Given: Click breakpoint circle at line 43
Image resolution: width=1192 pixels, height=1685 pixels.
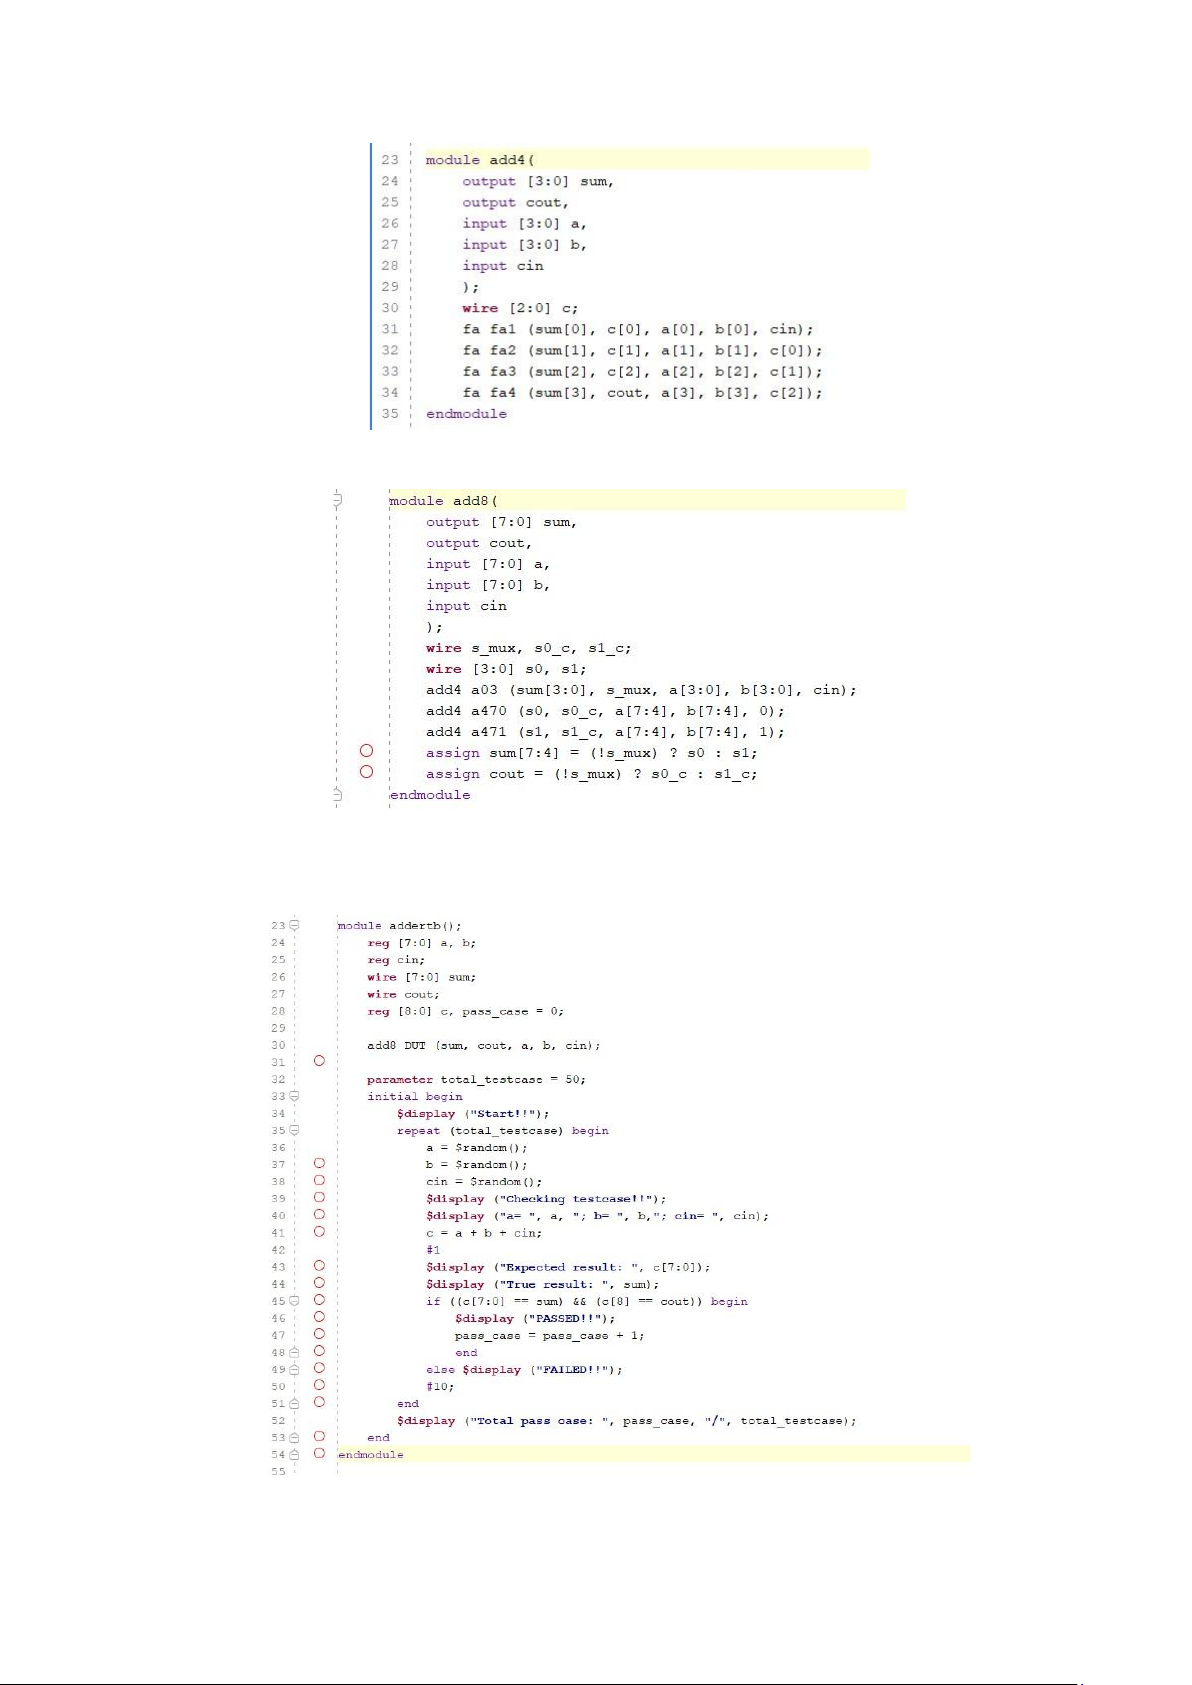Looking at the screenshot, I should pos(319,1266).
